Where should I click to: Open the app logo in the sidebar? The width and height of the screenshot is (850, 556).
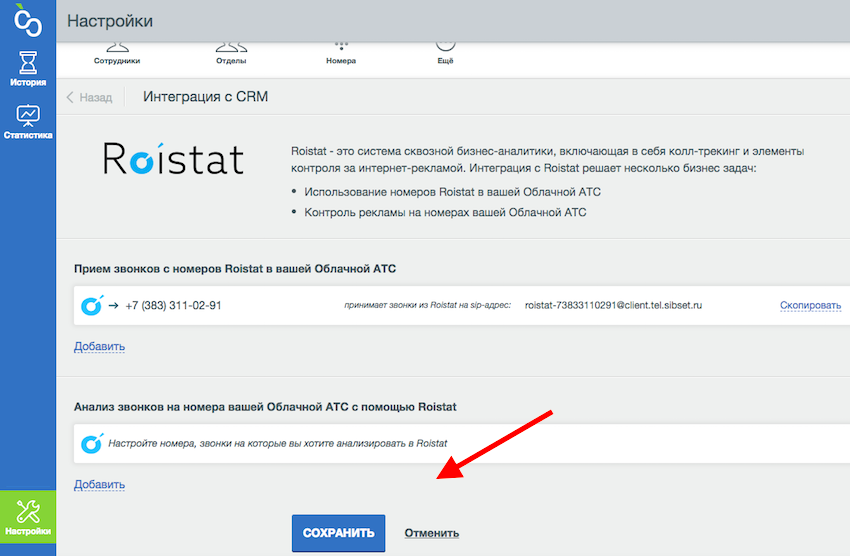[28, 21]
